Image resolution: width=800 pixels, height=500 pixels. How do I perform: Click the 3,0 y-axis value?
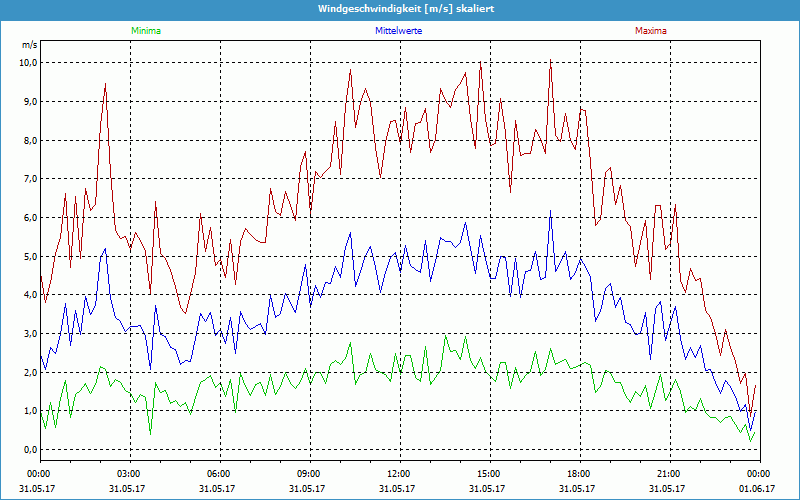coord(31,333)
